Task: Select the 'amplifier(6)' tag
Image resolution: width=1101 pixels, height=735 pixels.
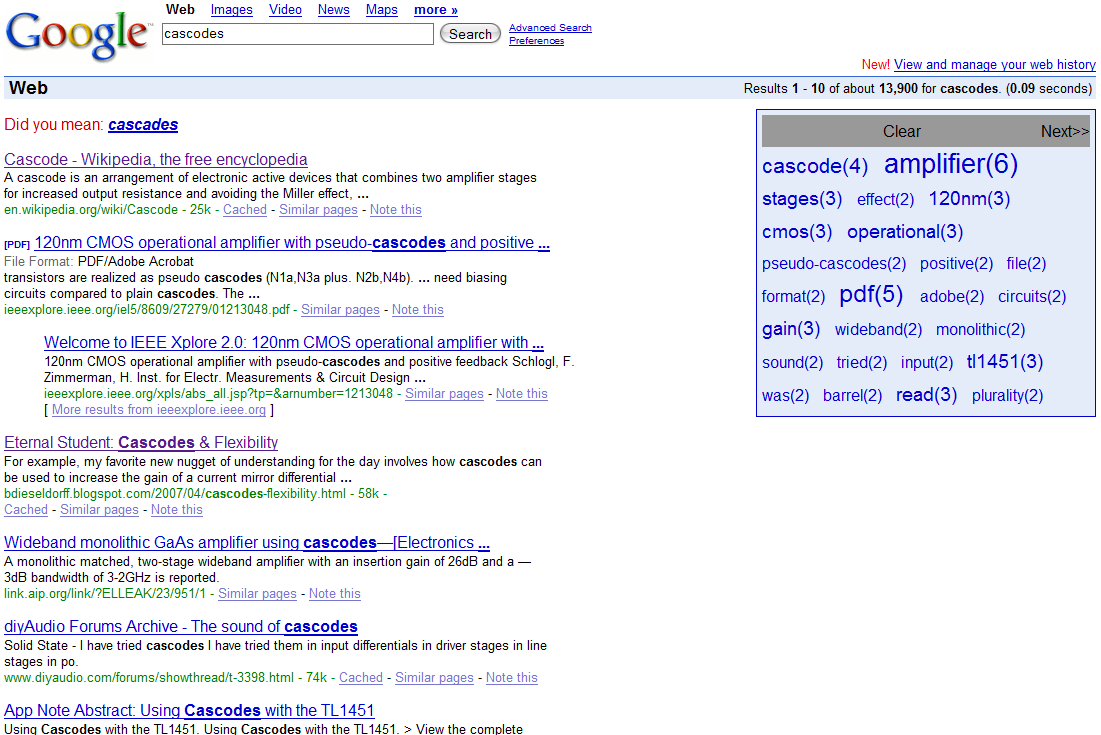Action: point(951,164)
